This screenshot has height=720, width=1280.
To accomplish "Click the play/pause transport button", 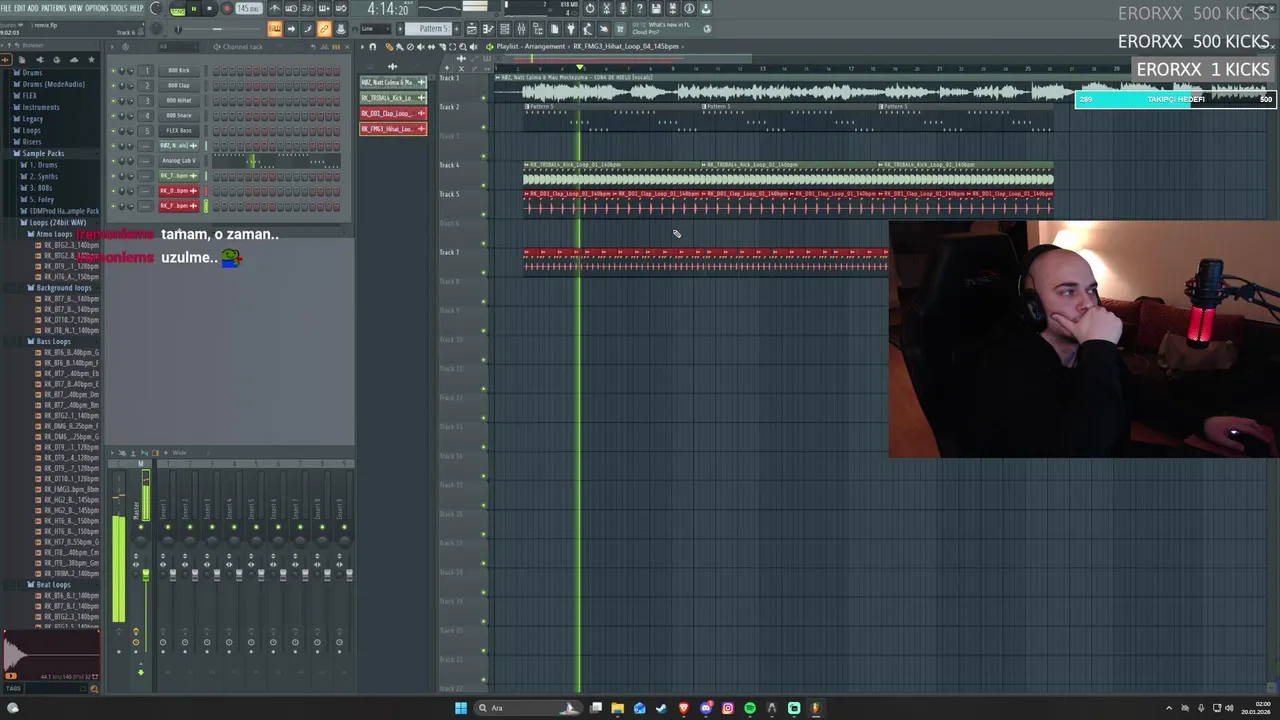I will tap(193, 9).
